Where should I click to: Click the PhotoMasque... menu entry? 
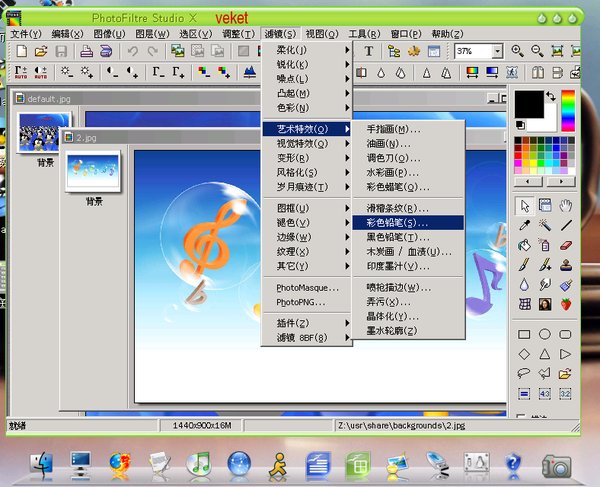click(306, 287)
